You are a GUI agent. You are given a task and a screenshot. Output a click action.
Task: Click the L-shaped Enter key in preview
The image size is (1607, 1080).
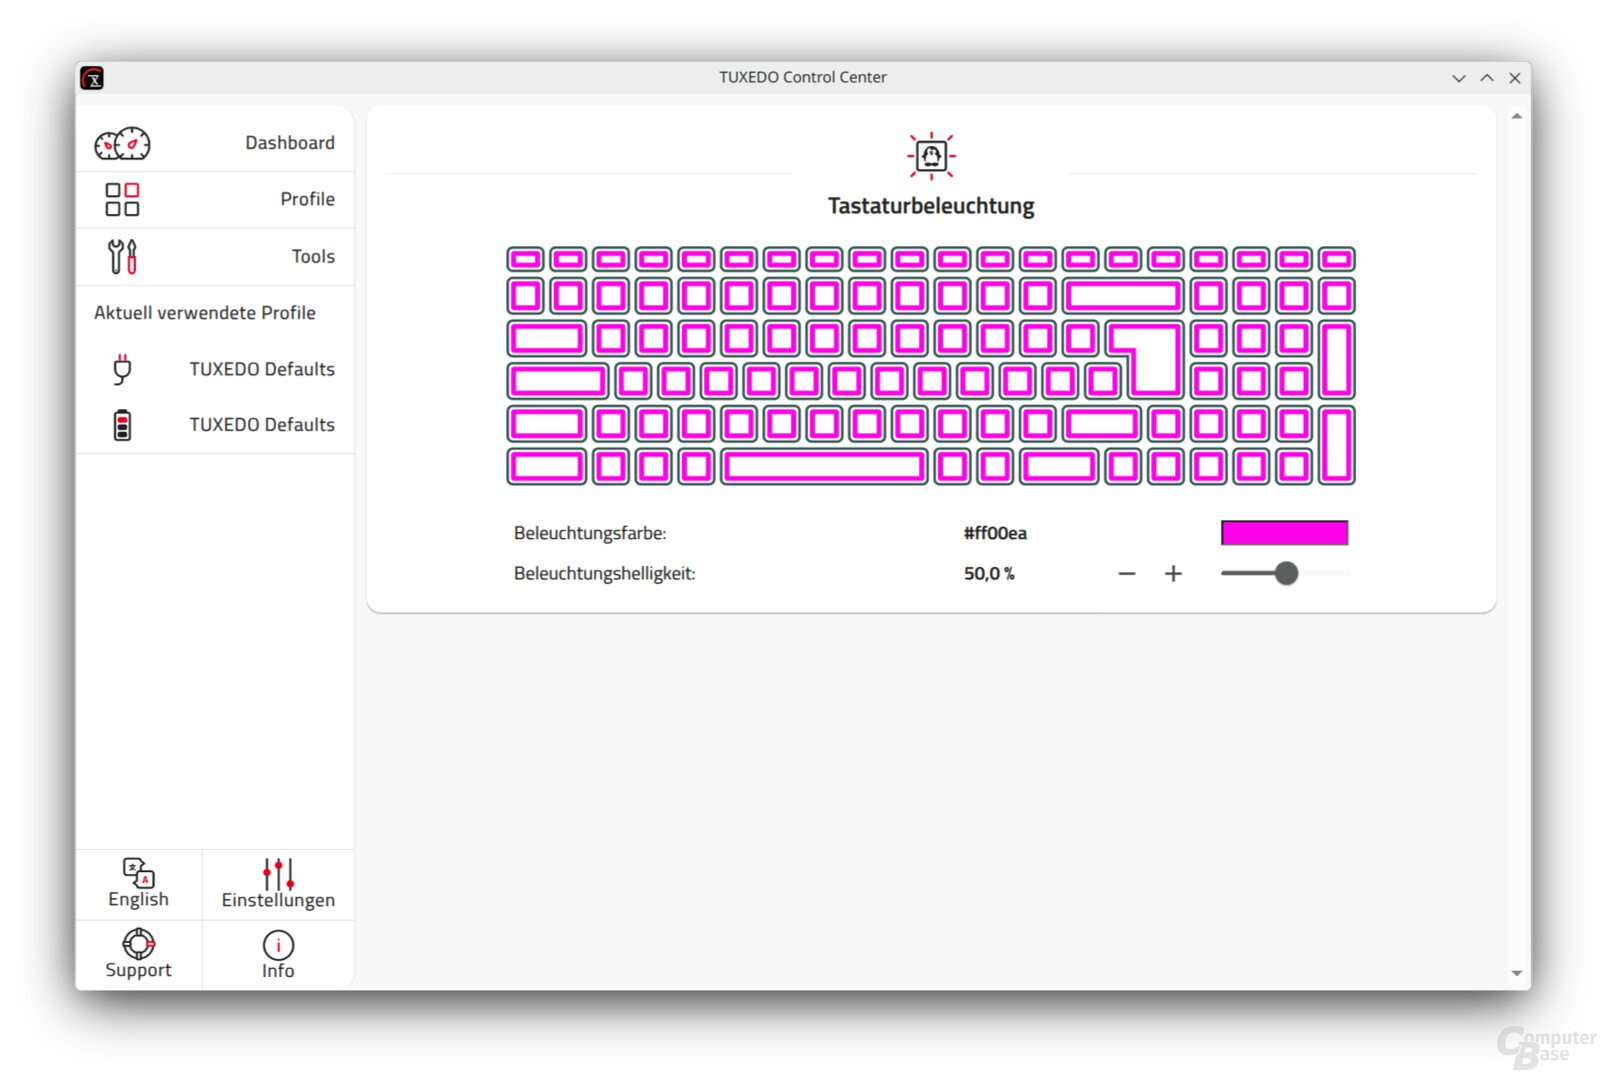[x=1156, y=358]
